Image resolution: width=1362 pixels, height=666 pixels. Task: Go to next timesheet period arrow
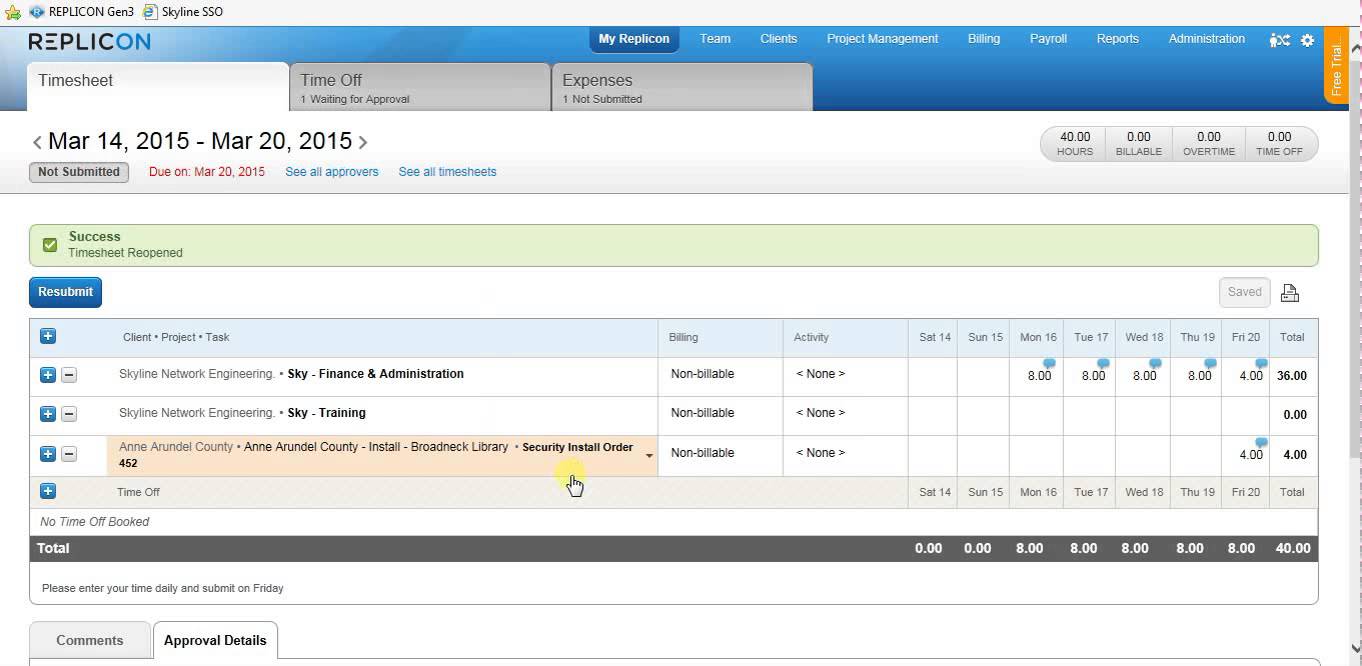(x=362, y=142)
